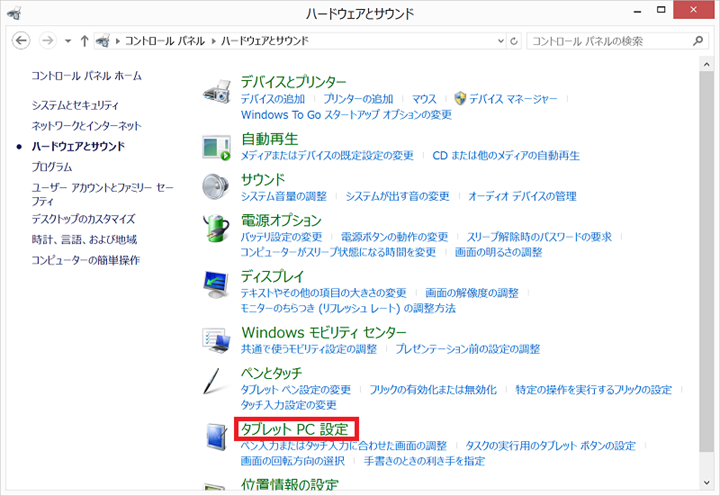Viewport: 720px width, 496px height.
Task: Open 時計、言語、および地域 in sidebar
Action: coord(84,240)
